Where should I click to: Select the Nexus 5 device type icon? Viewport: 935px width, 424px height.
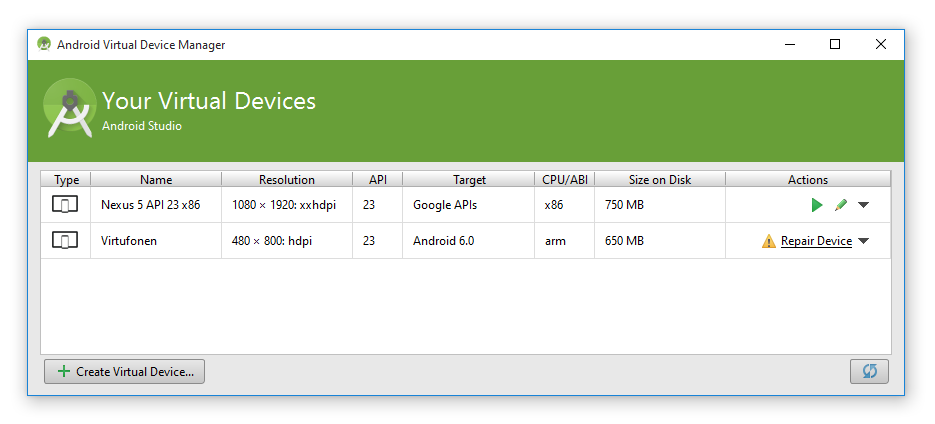pyautogui.click(x=65, y=205)
